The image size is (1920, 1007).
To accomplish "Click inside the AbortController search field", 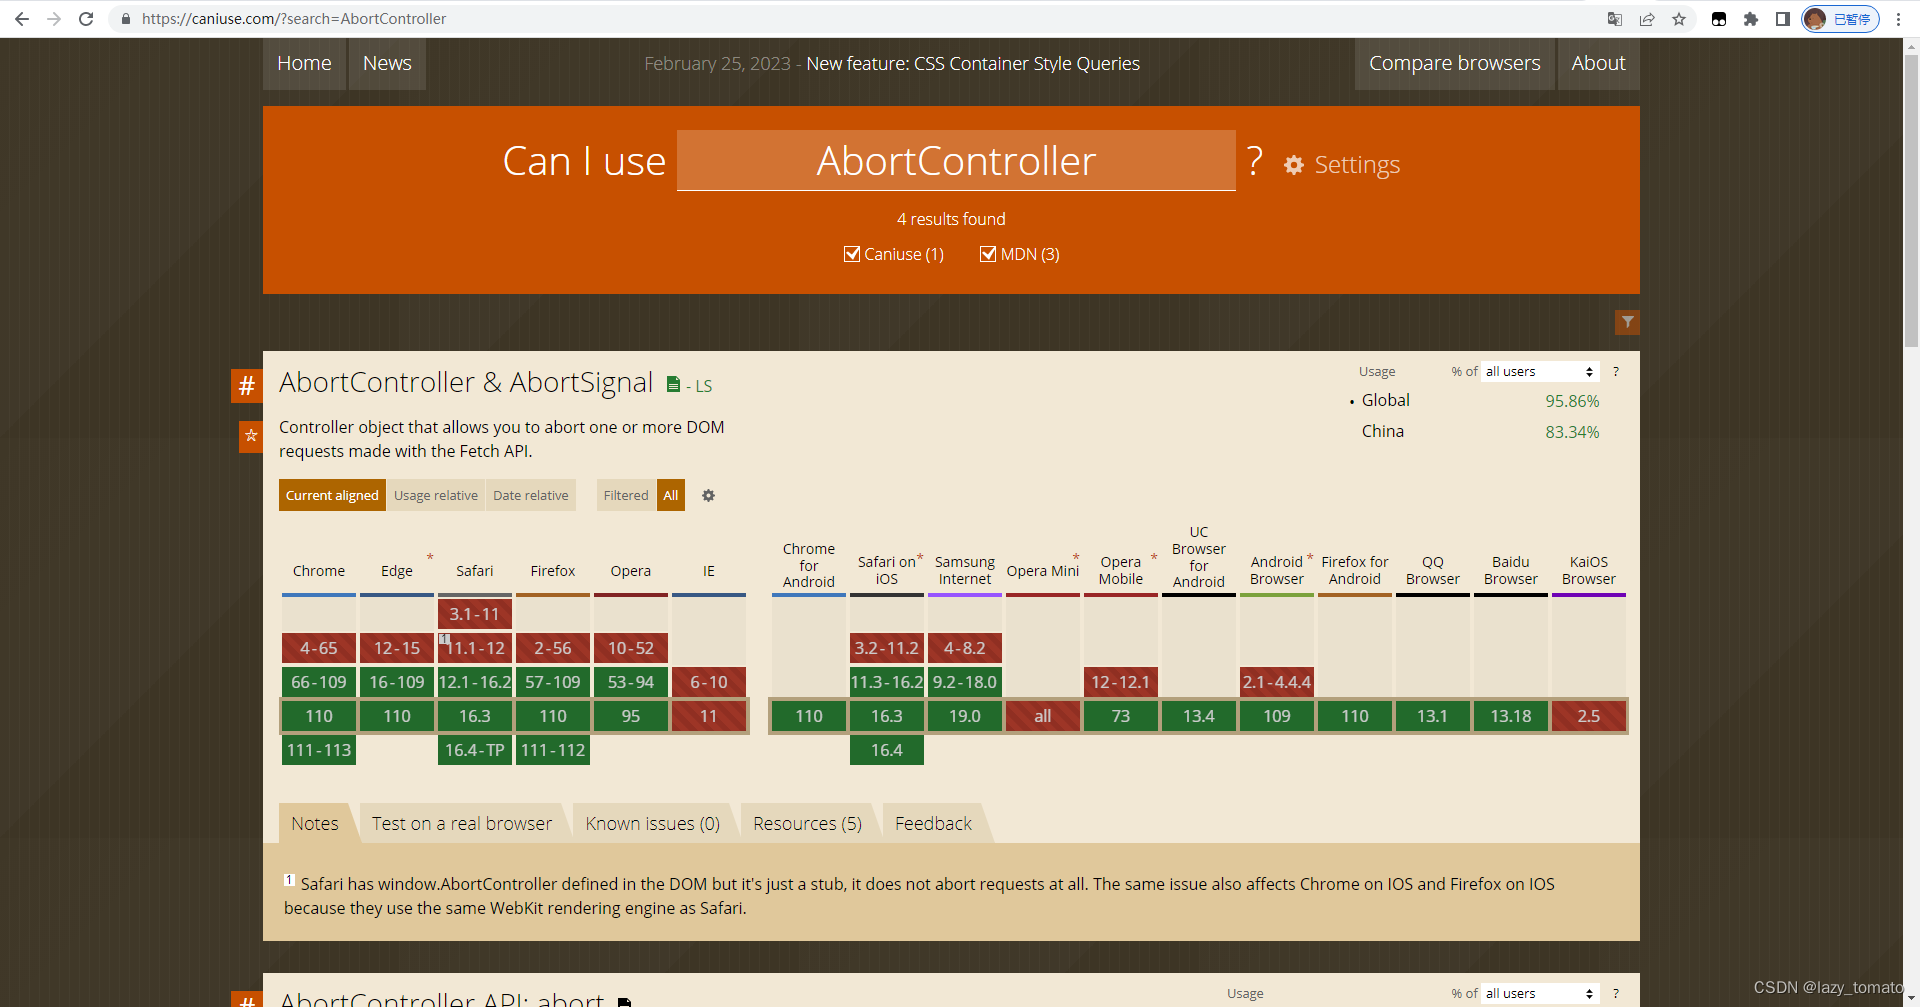I will tap(955, 160).
